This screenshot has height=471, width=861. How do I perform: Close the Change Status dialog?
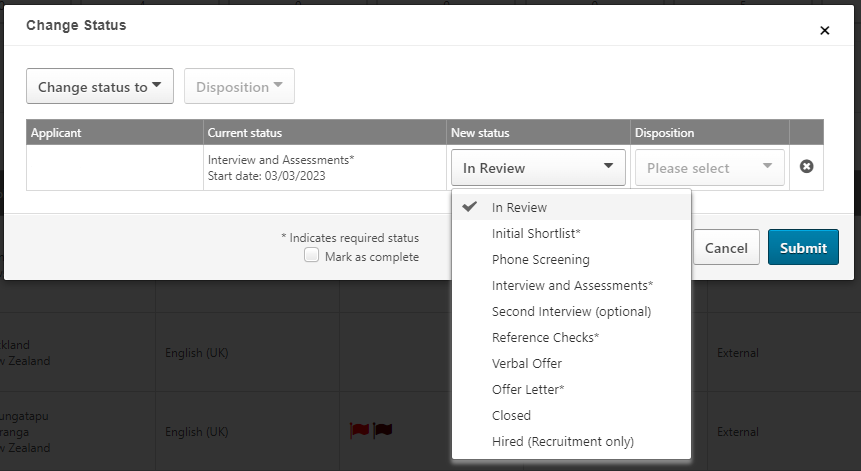pos(824,31)
